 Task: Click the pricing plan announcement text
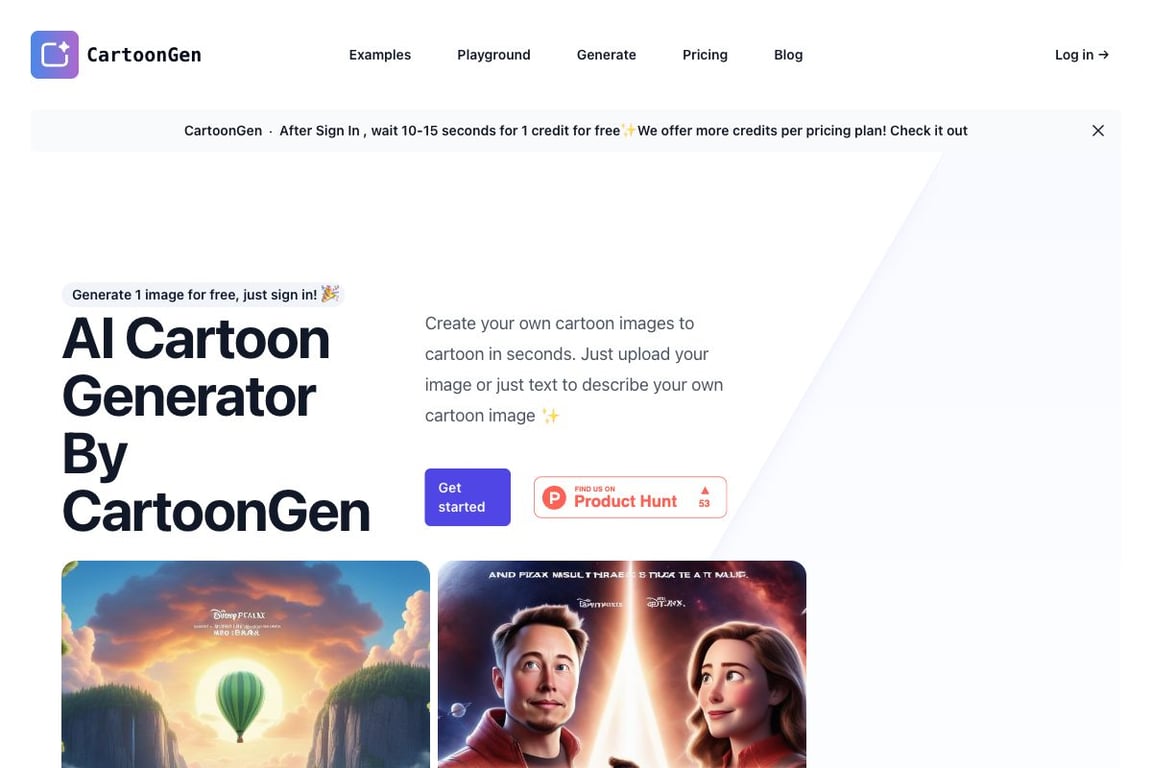802,131
